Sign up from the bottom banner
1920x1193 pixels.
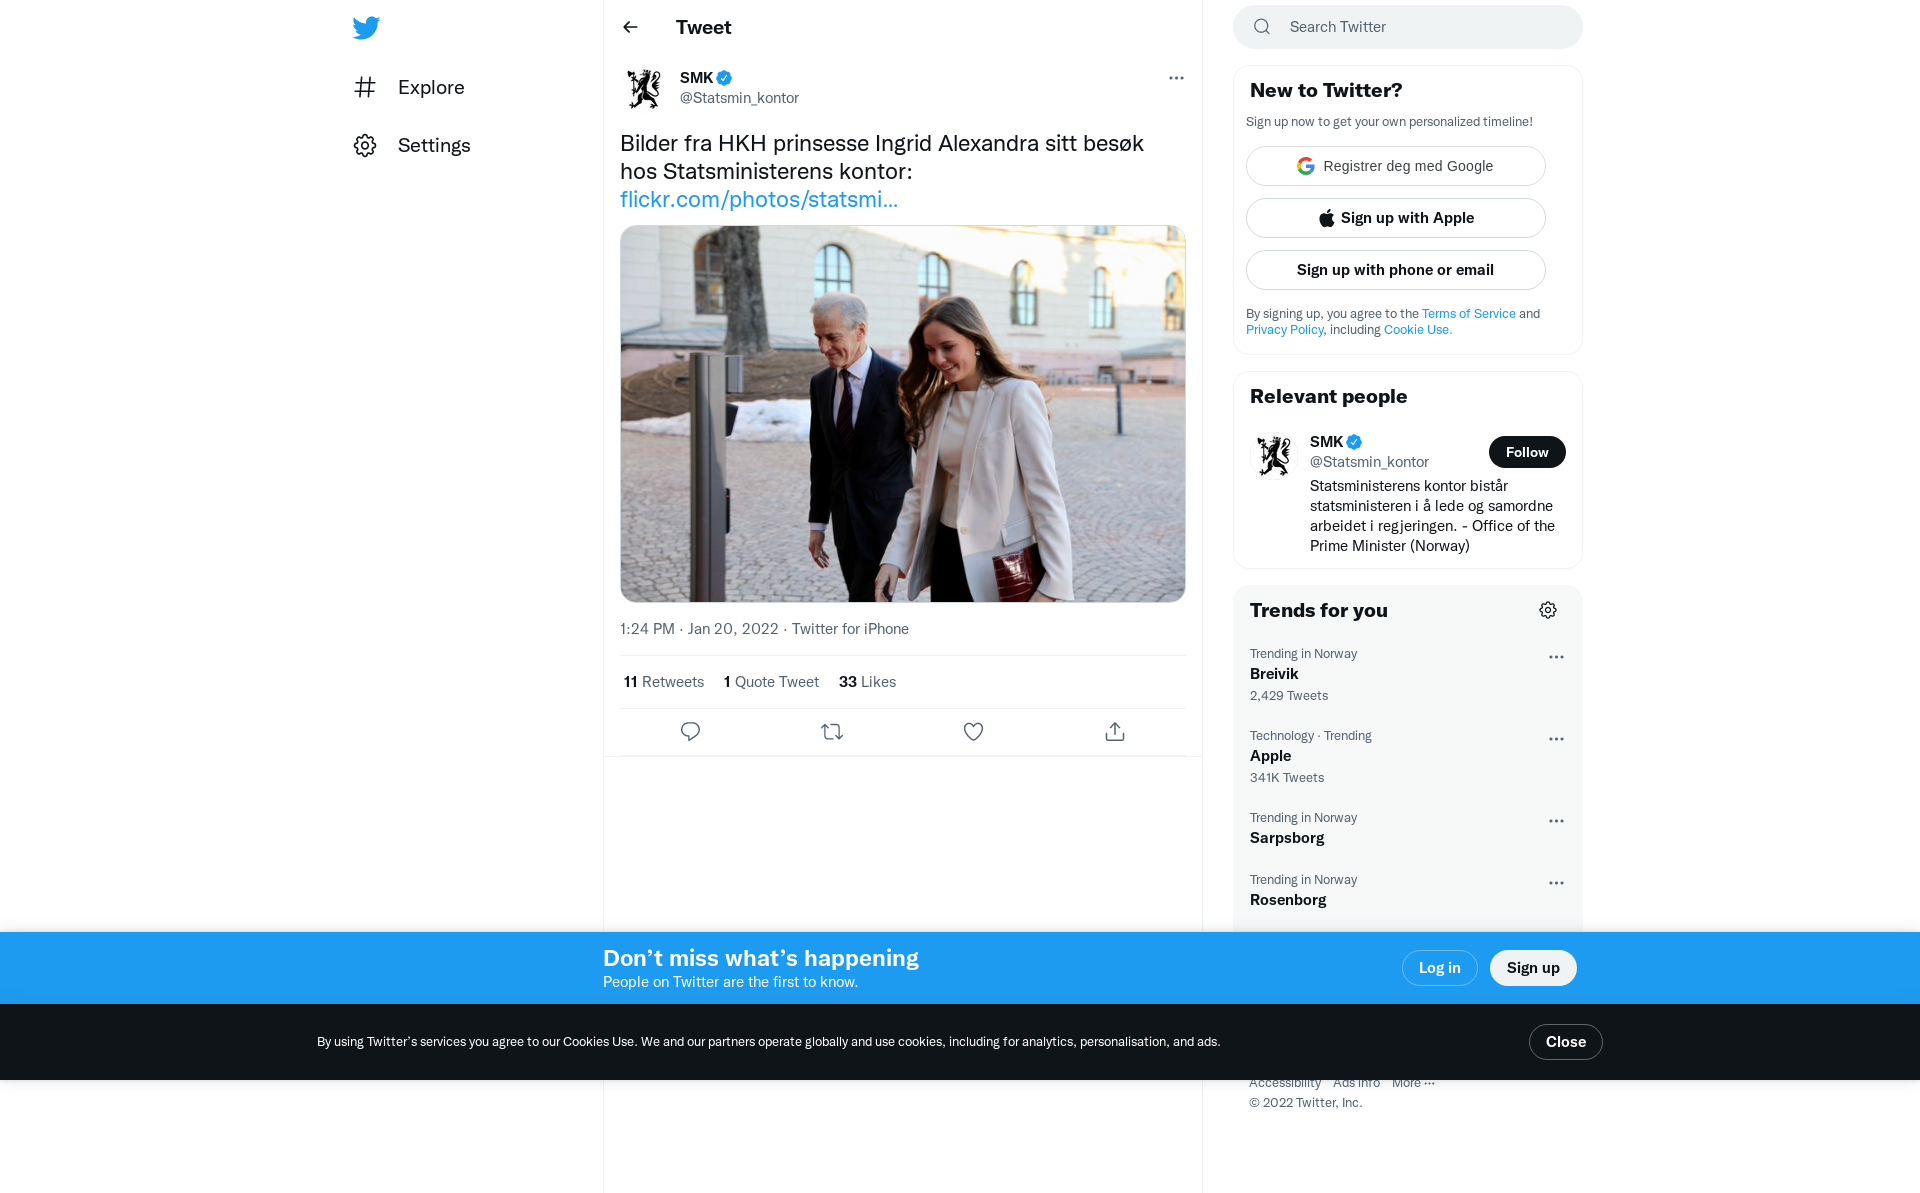(1533, 968)
